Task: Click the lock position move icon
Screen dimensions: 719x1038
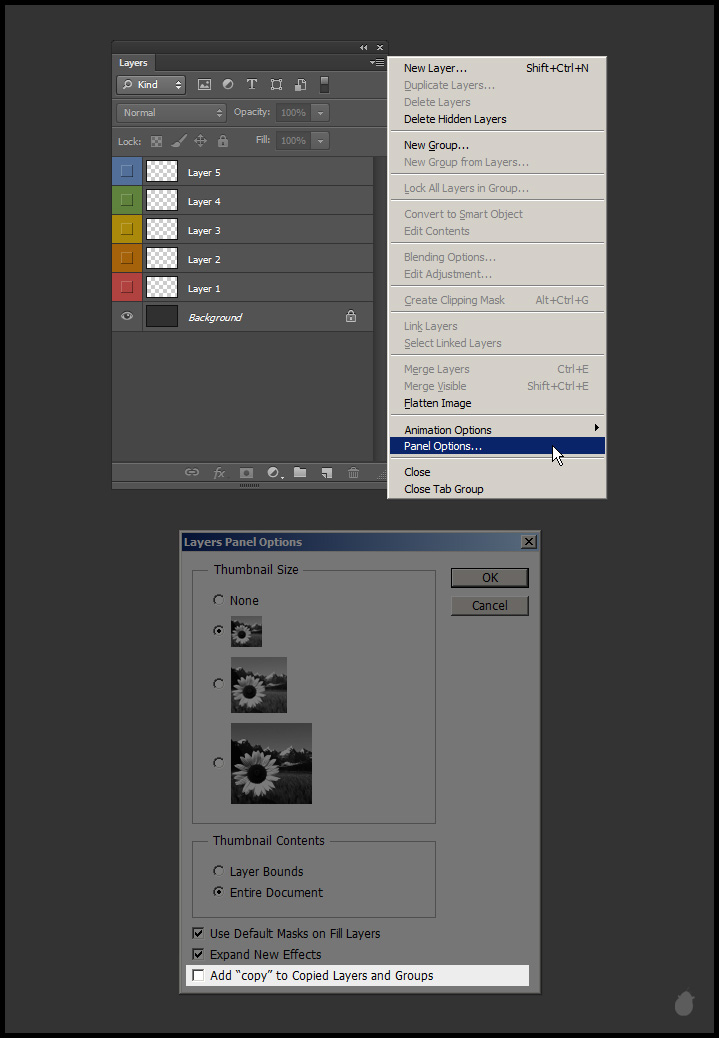Action: click(200, 142)
